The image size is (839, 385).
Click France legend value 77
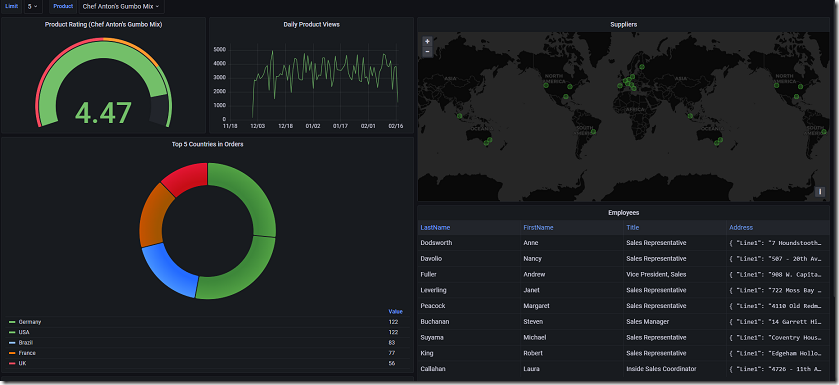click(x=392, y=353)
